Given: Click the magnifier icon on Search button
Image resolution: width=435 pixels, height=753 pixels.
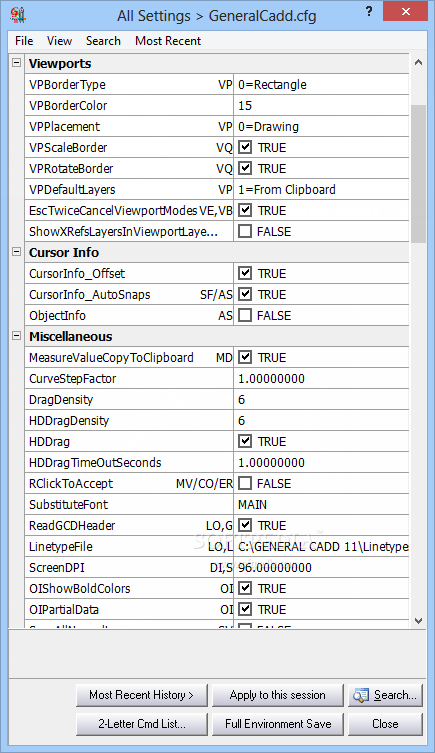Looking at the screenshot, I should coord(361,695).
